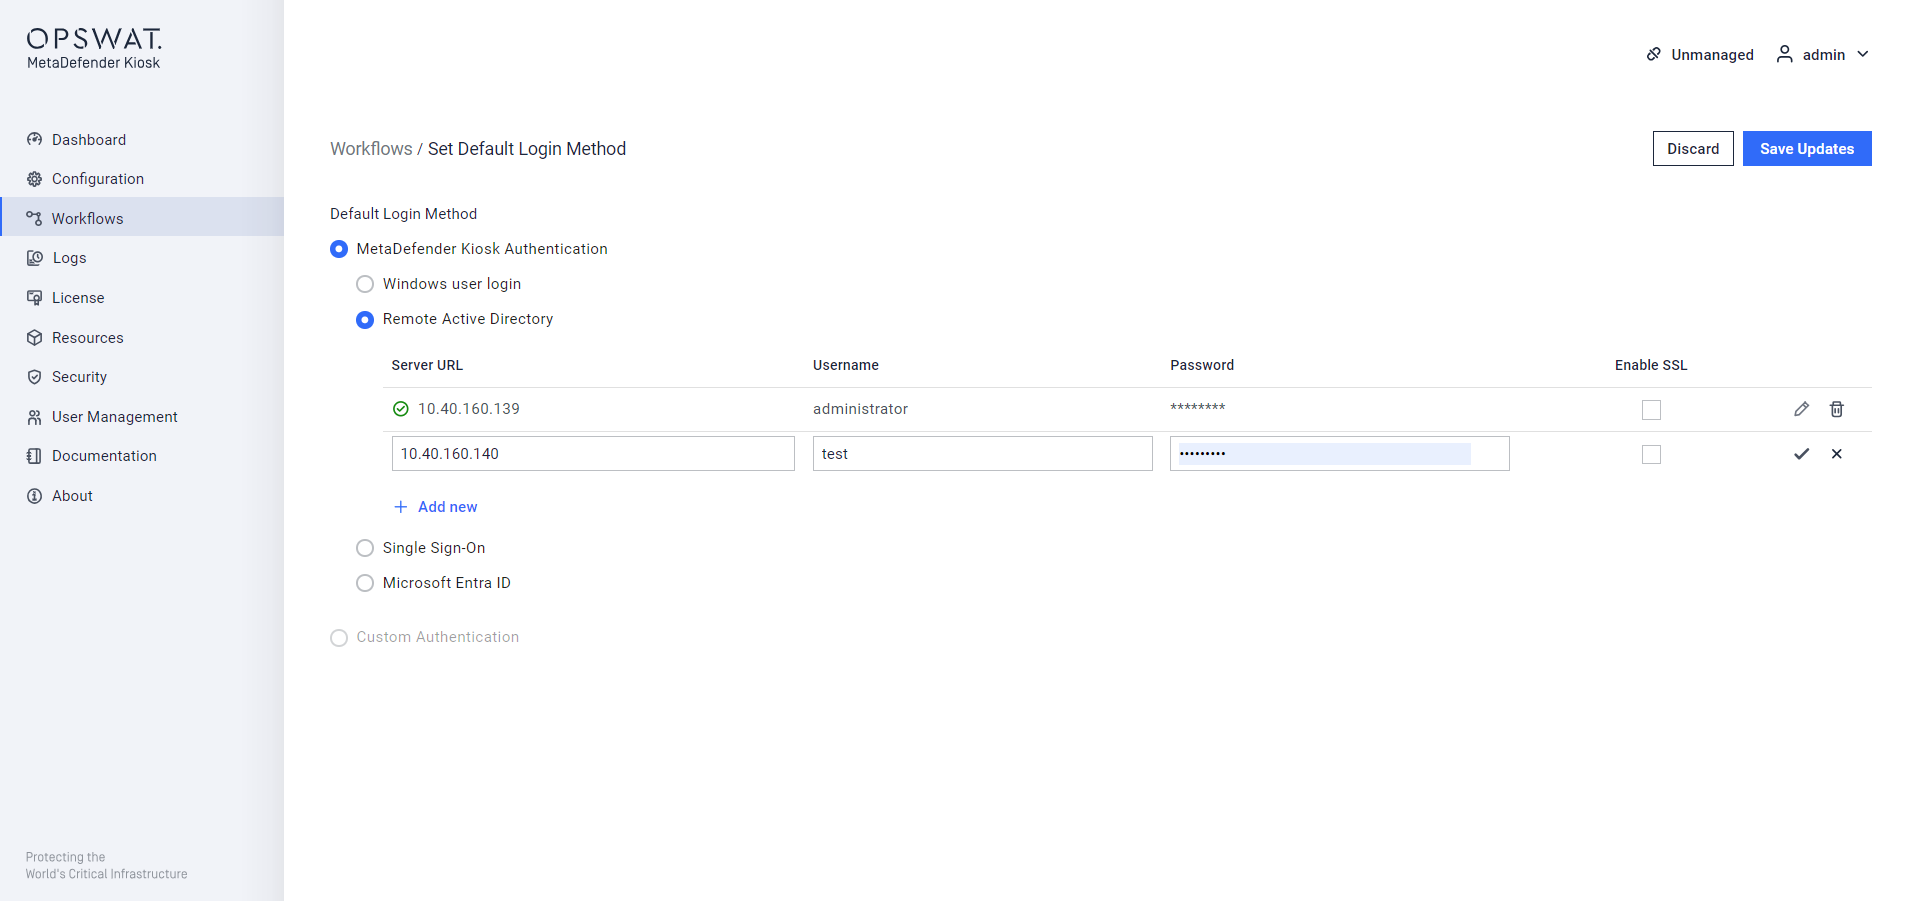1907x901 pixels.
Task: Click the Server URL column header
Action: 427,365
